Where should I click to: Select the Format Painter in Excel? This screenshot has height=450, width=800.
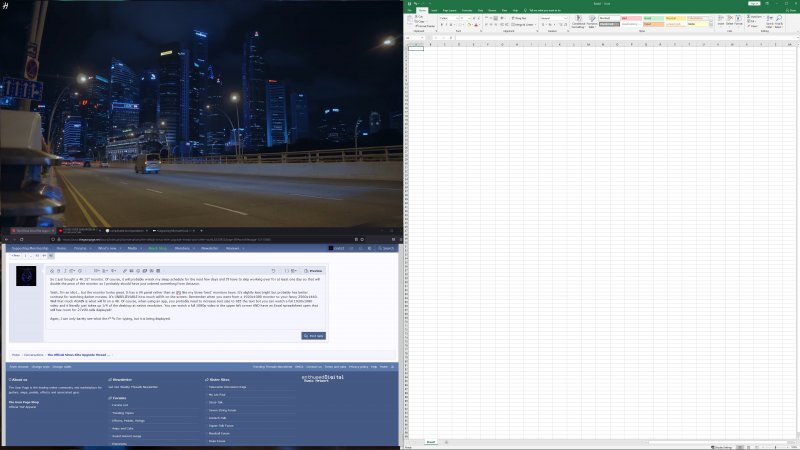pos(425,26)
